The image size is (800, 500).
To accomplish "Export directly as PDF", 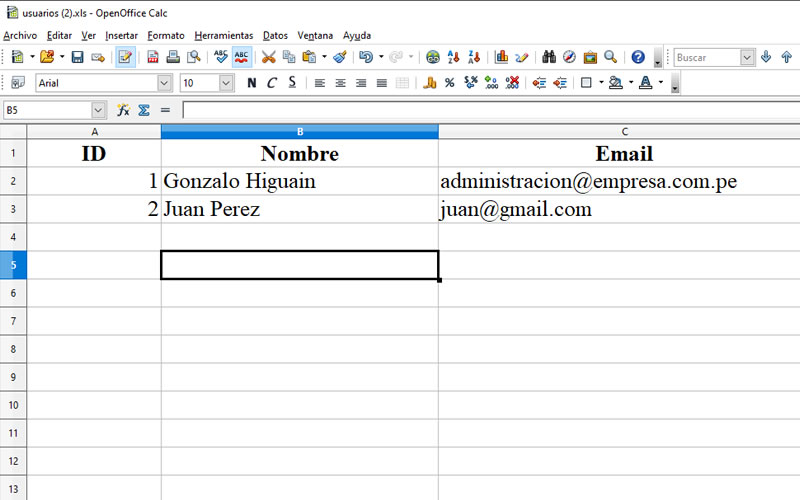I will pyautogui.click(x=153, y=57).
